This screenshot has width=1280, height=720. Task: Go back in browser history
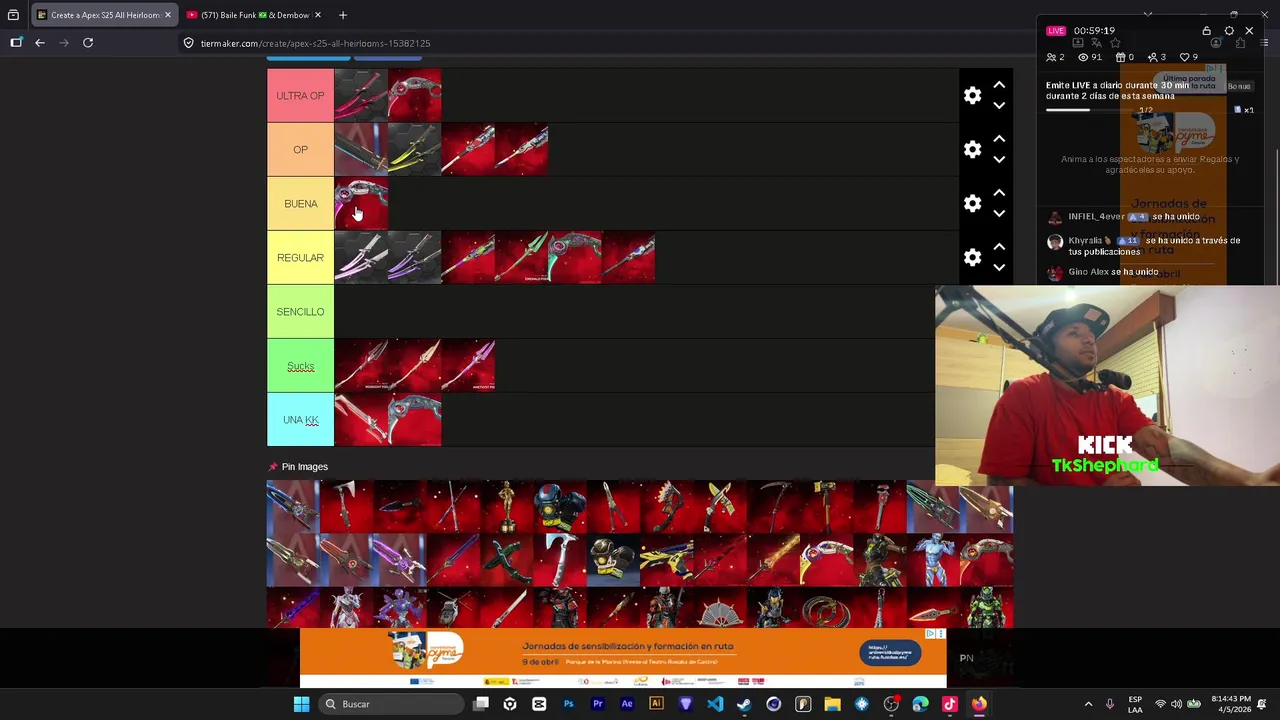pos(40,43)
